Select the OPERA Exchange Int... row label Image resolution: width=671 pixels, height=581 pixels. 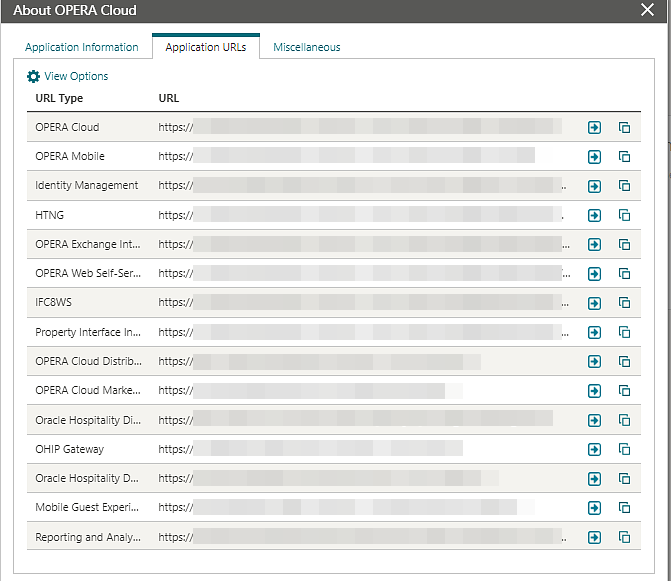(x=88, y=244)
